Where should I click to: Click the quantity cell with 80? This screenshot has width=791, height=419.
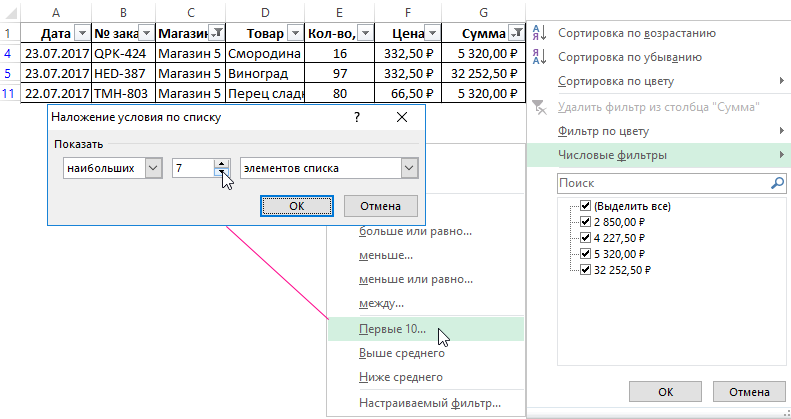(340, 93)
